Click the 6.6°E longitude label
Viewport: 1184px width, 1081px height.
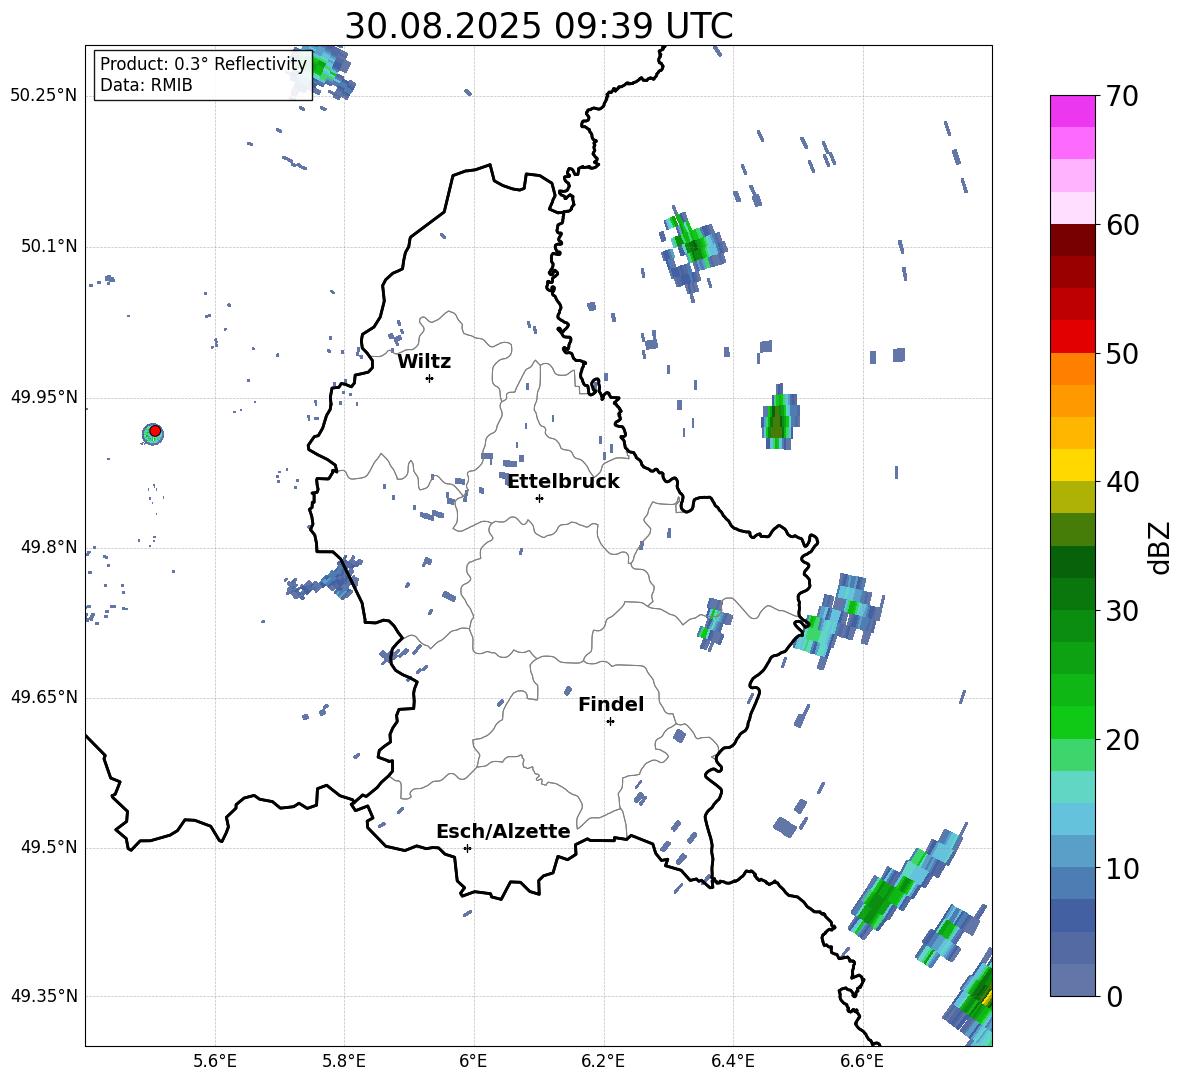click(862, 1061)
